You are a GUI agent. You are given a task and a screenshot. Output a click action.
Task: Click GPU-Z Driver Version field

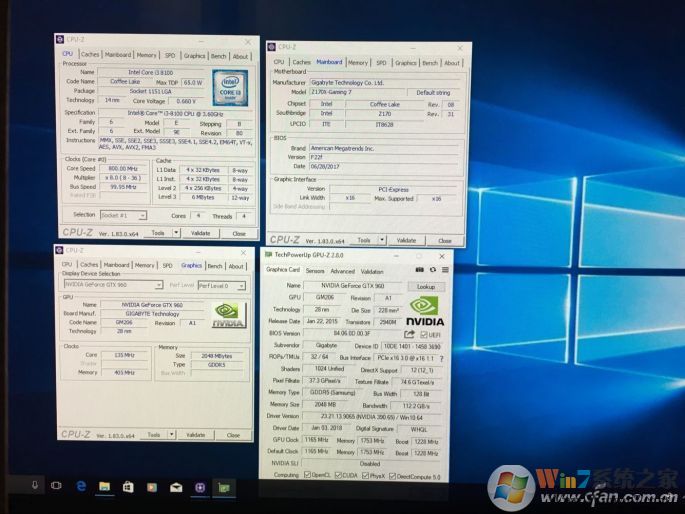372,417
